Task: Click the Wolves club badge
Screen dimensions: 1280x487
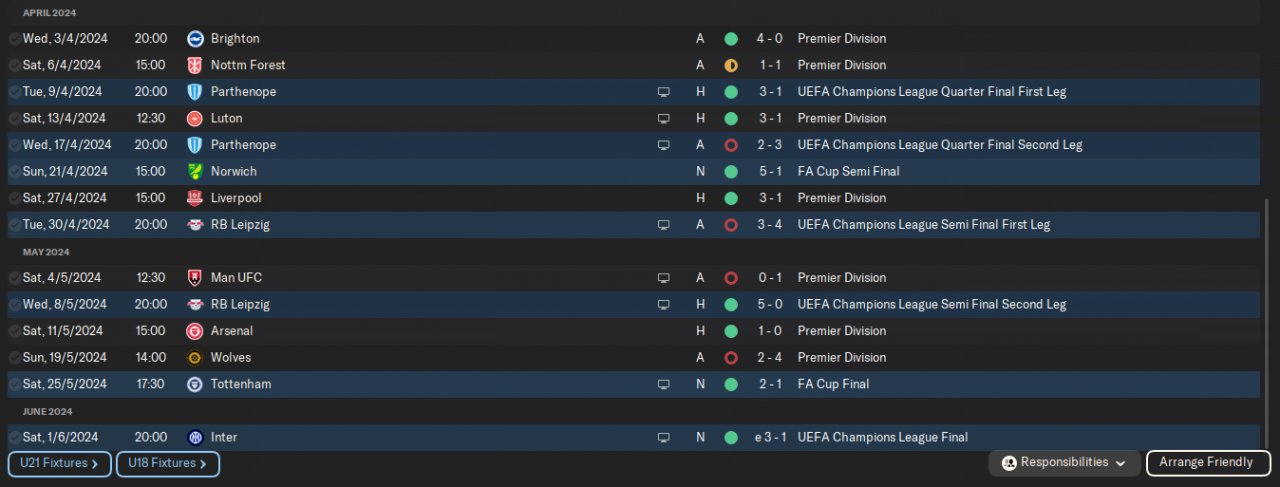Action: (x=195, y=358)
